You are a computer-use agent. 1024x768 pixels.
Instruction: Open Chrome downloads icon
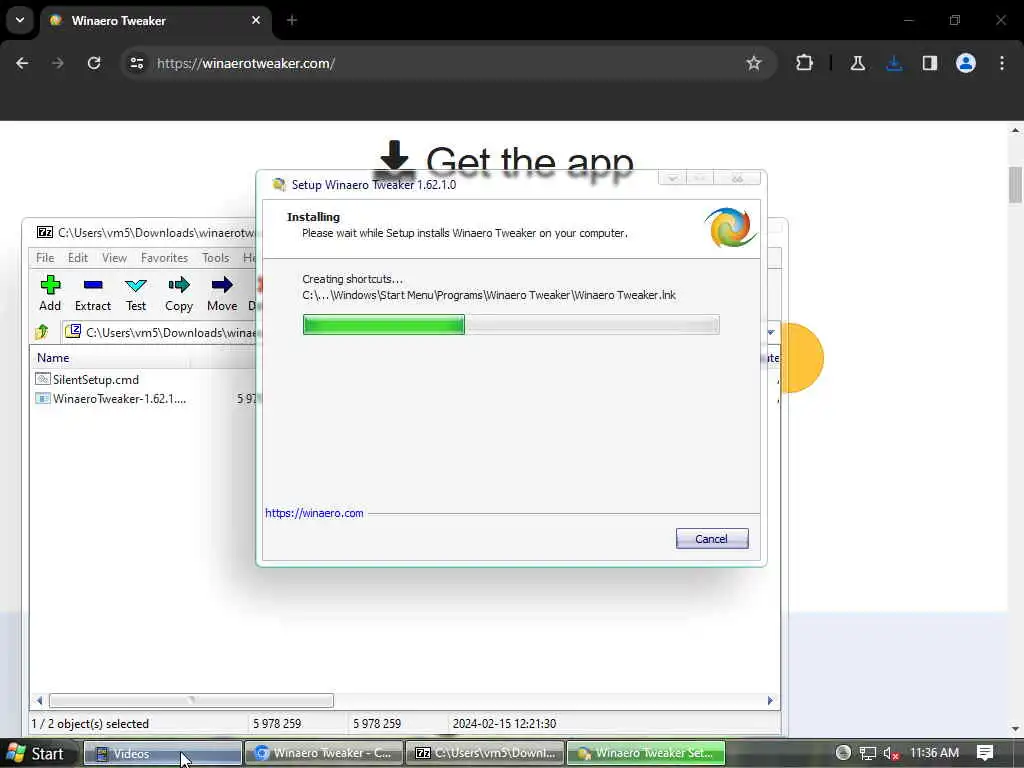pos(894,63)
